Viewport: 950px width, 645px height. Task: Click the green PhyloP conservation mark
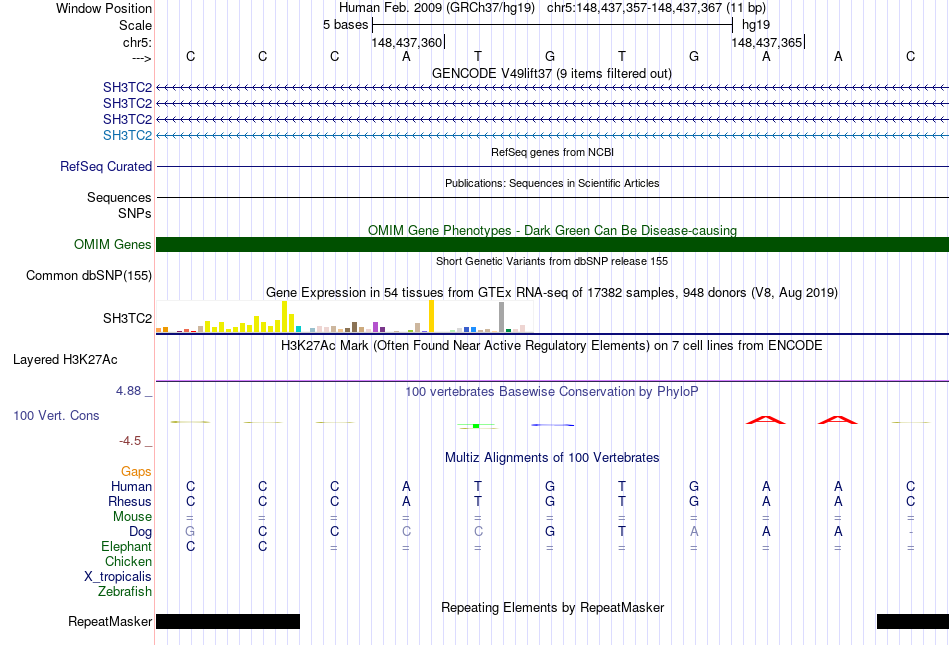point(476,426)
